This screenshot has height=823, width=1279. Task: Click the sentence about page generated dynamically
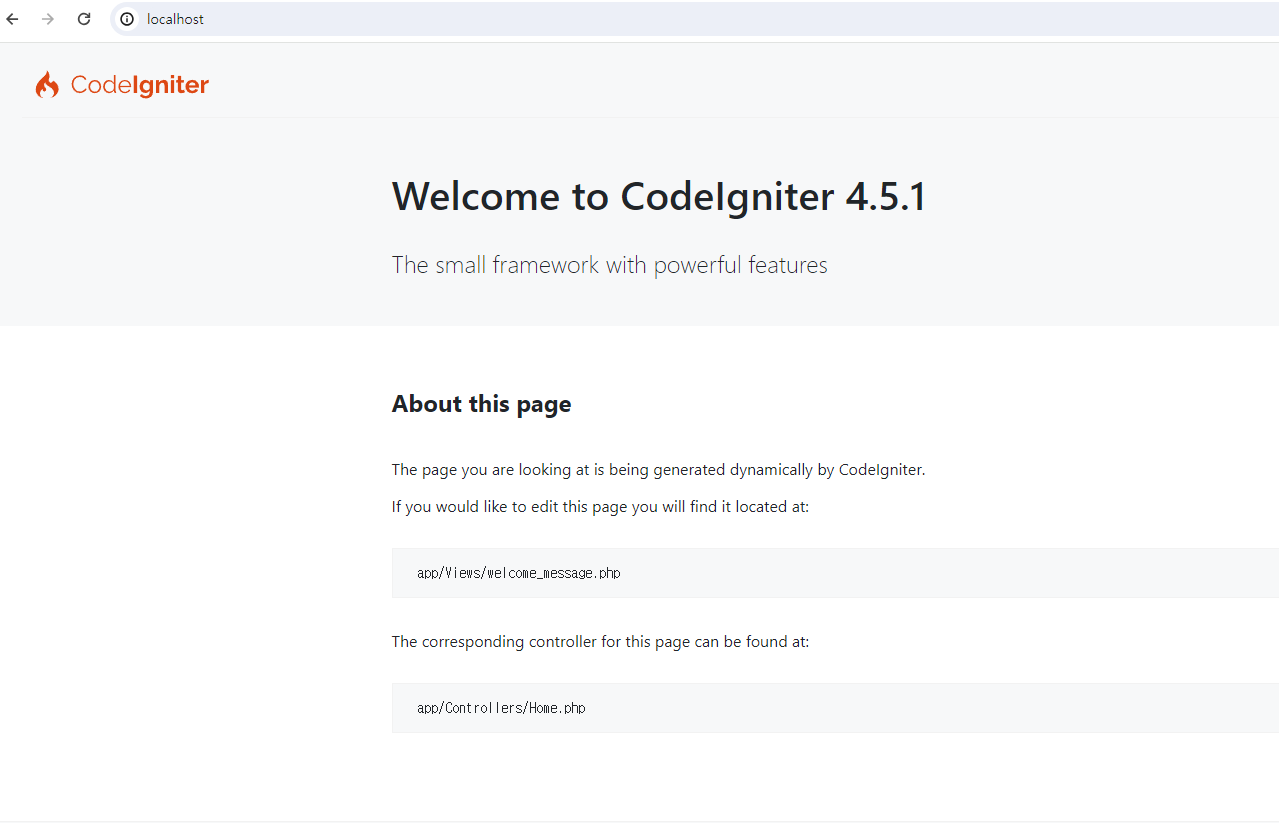[659, 469]
